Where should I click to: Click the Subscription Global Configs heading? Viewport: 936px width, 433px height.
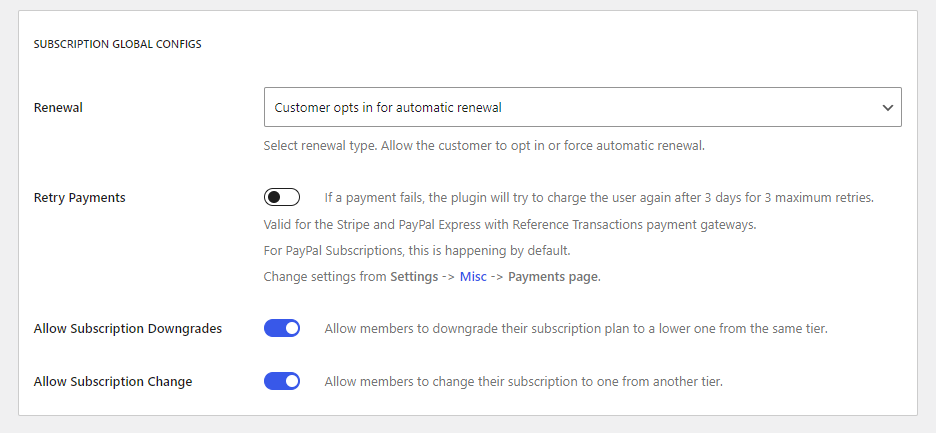pyautogui.click(x=118, y=44)
